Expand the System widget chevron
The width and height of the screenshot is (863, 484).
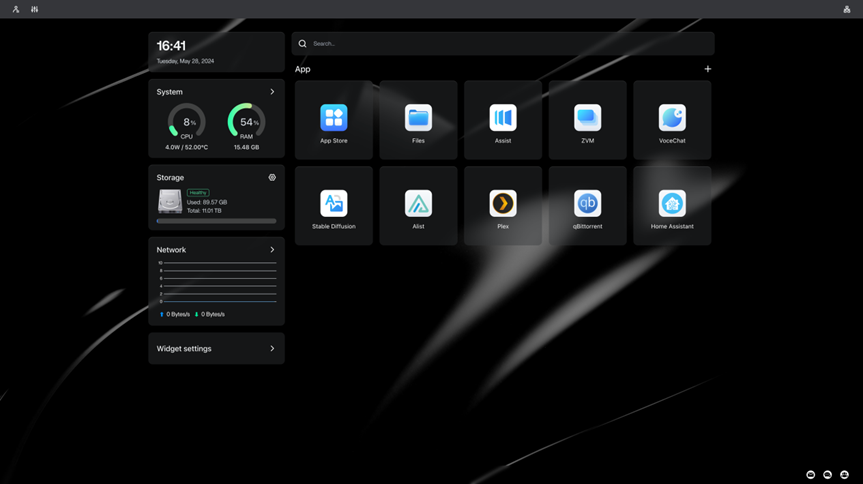pos(272,92)
